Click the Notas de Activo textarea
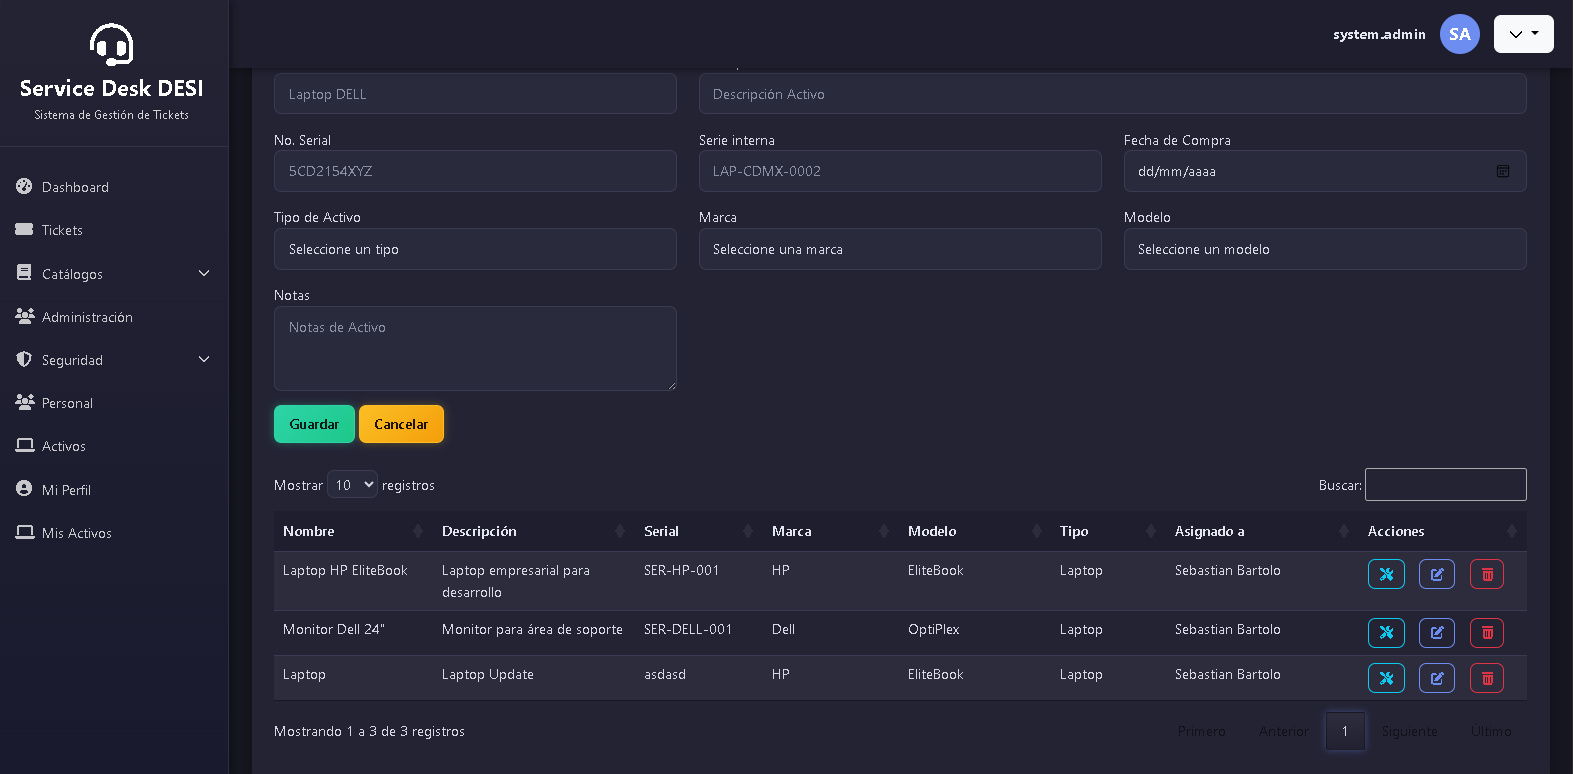The image size is (1573, 774). coord(475,348)
